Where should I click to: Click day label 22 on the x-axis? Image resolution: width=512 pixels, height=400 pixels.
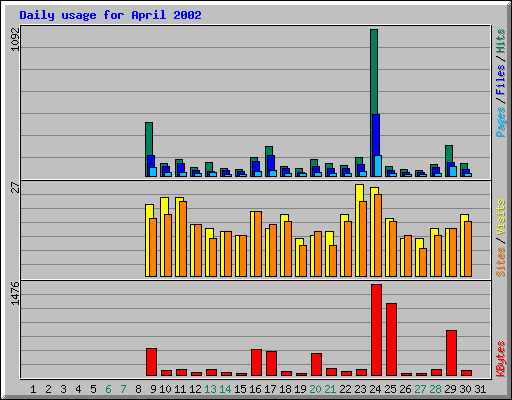click(x=345, y=389)
